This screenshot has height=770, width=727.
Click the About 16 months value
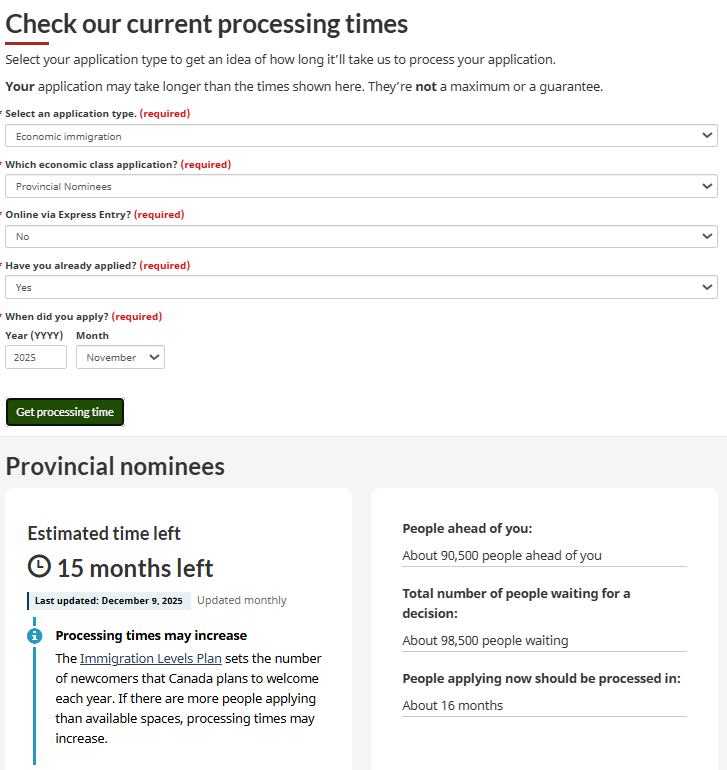[x=453, y=705]
